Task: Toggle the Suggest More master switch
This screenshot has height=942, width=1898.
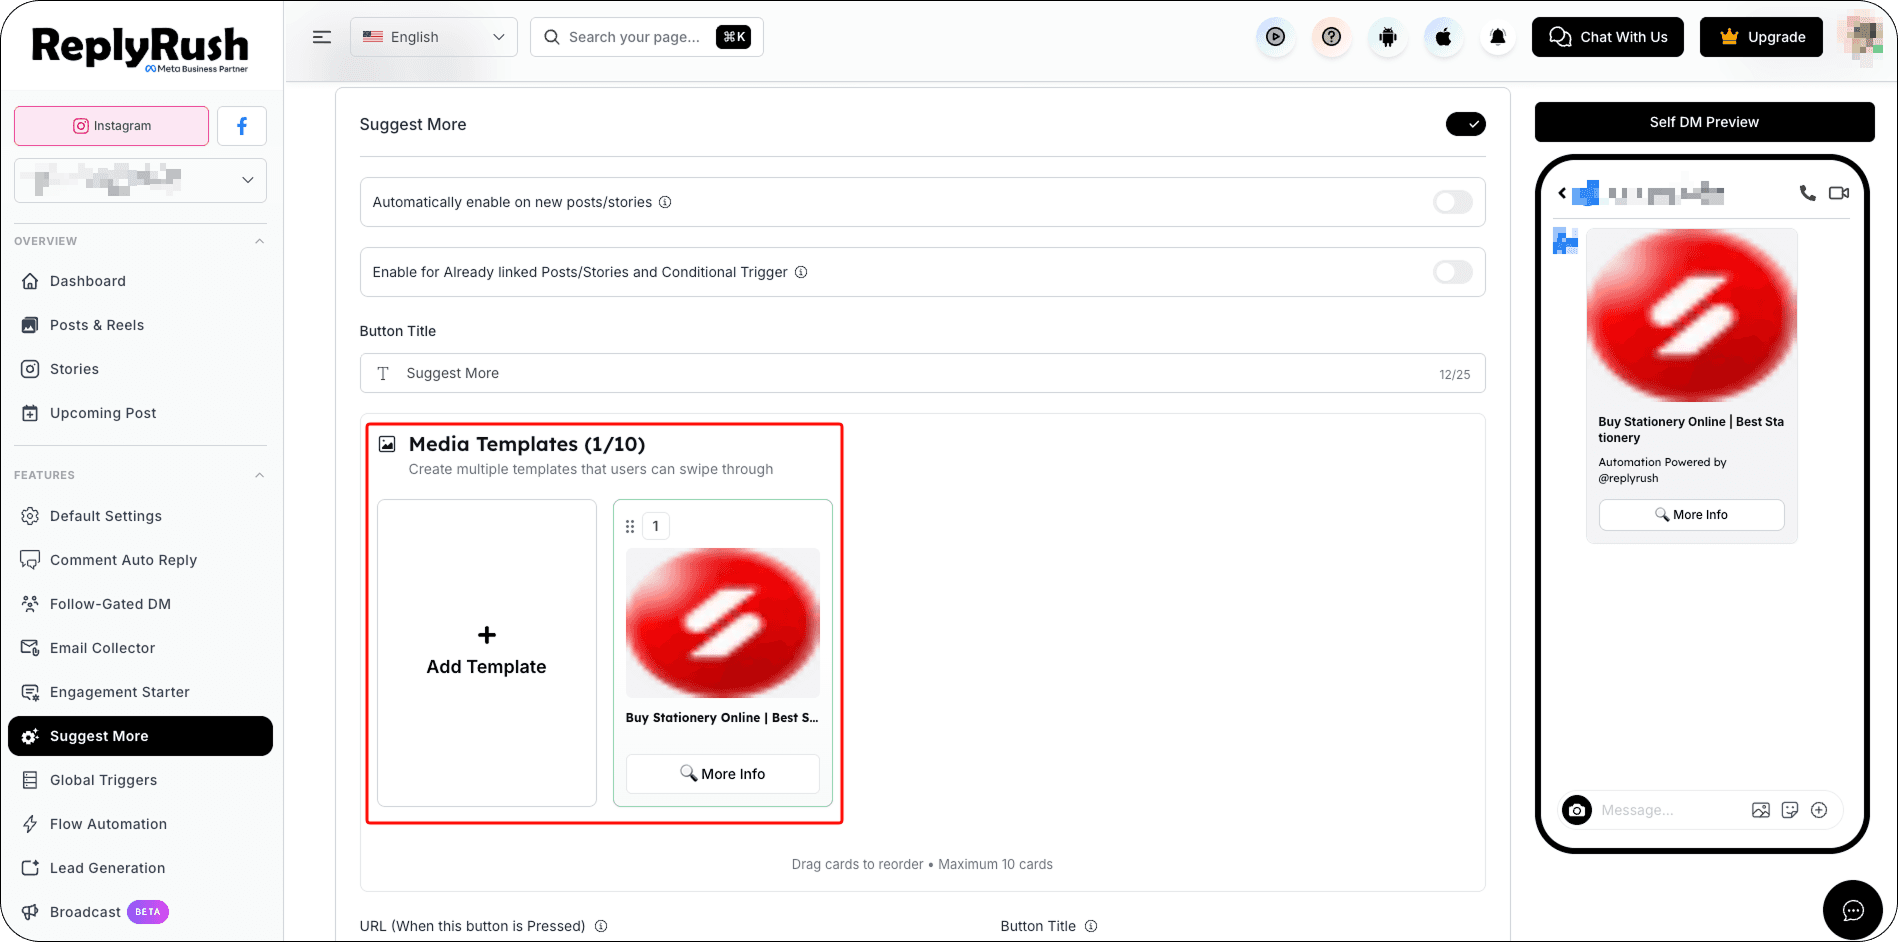Action: [1465, 124]
